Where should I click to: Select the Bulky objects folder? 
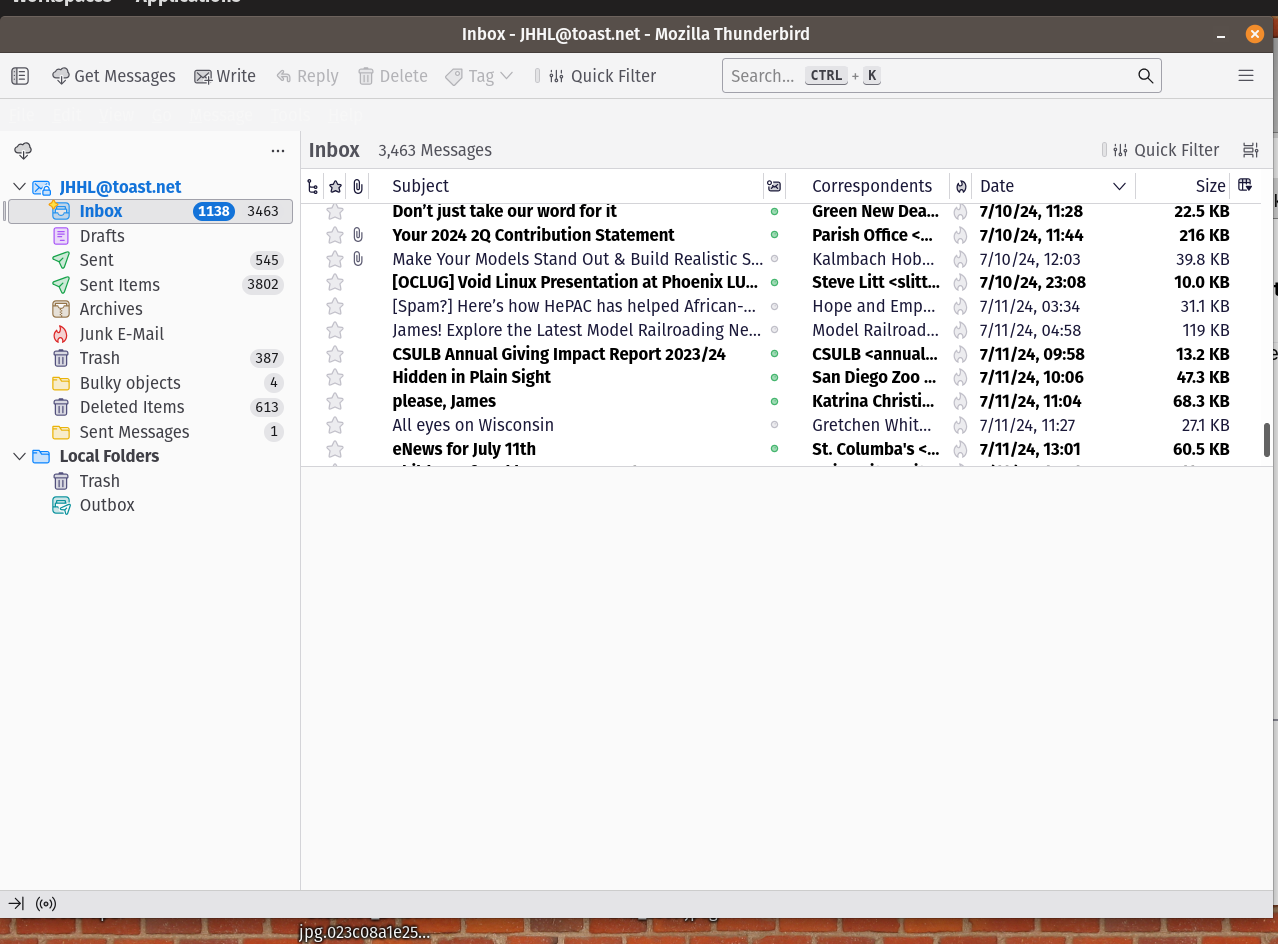[x=130, y=383]
